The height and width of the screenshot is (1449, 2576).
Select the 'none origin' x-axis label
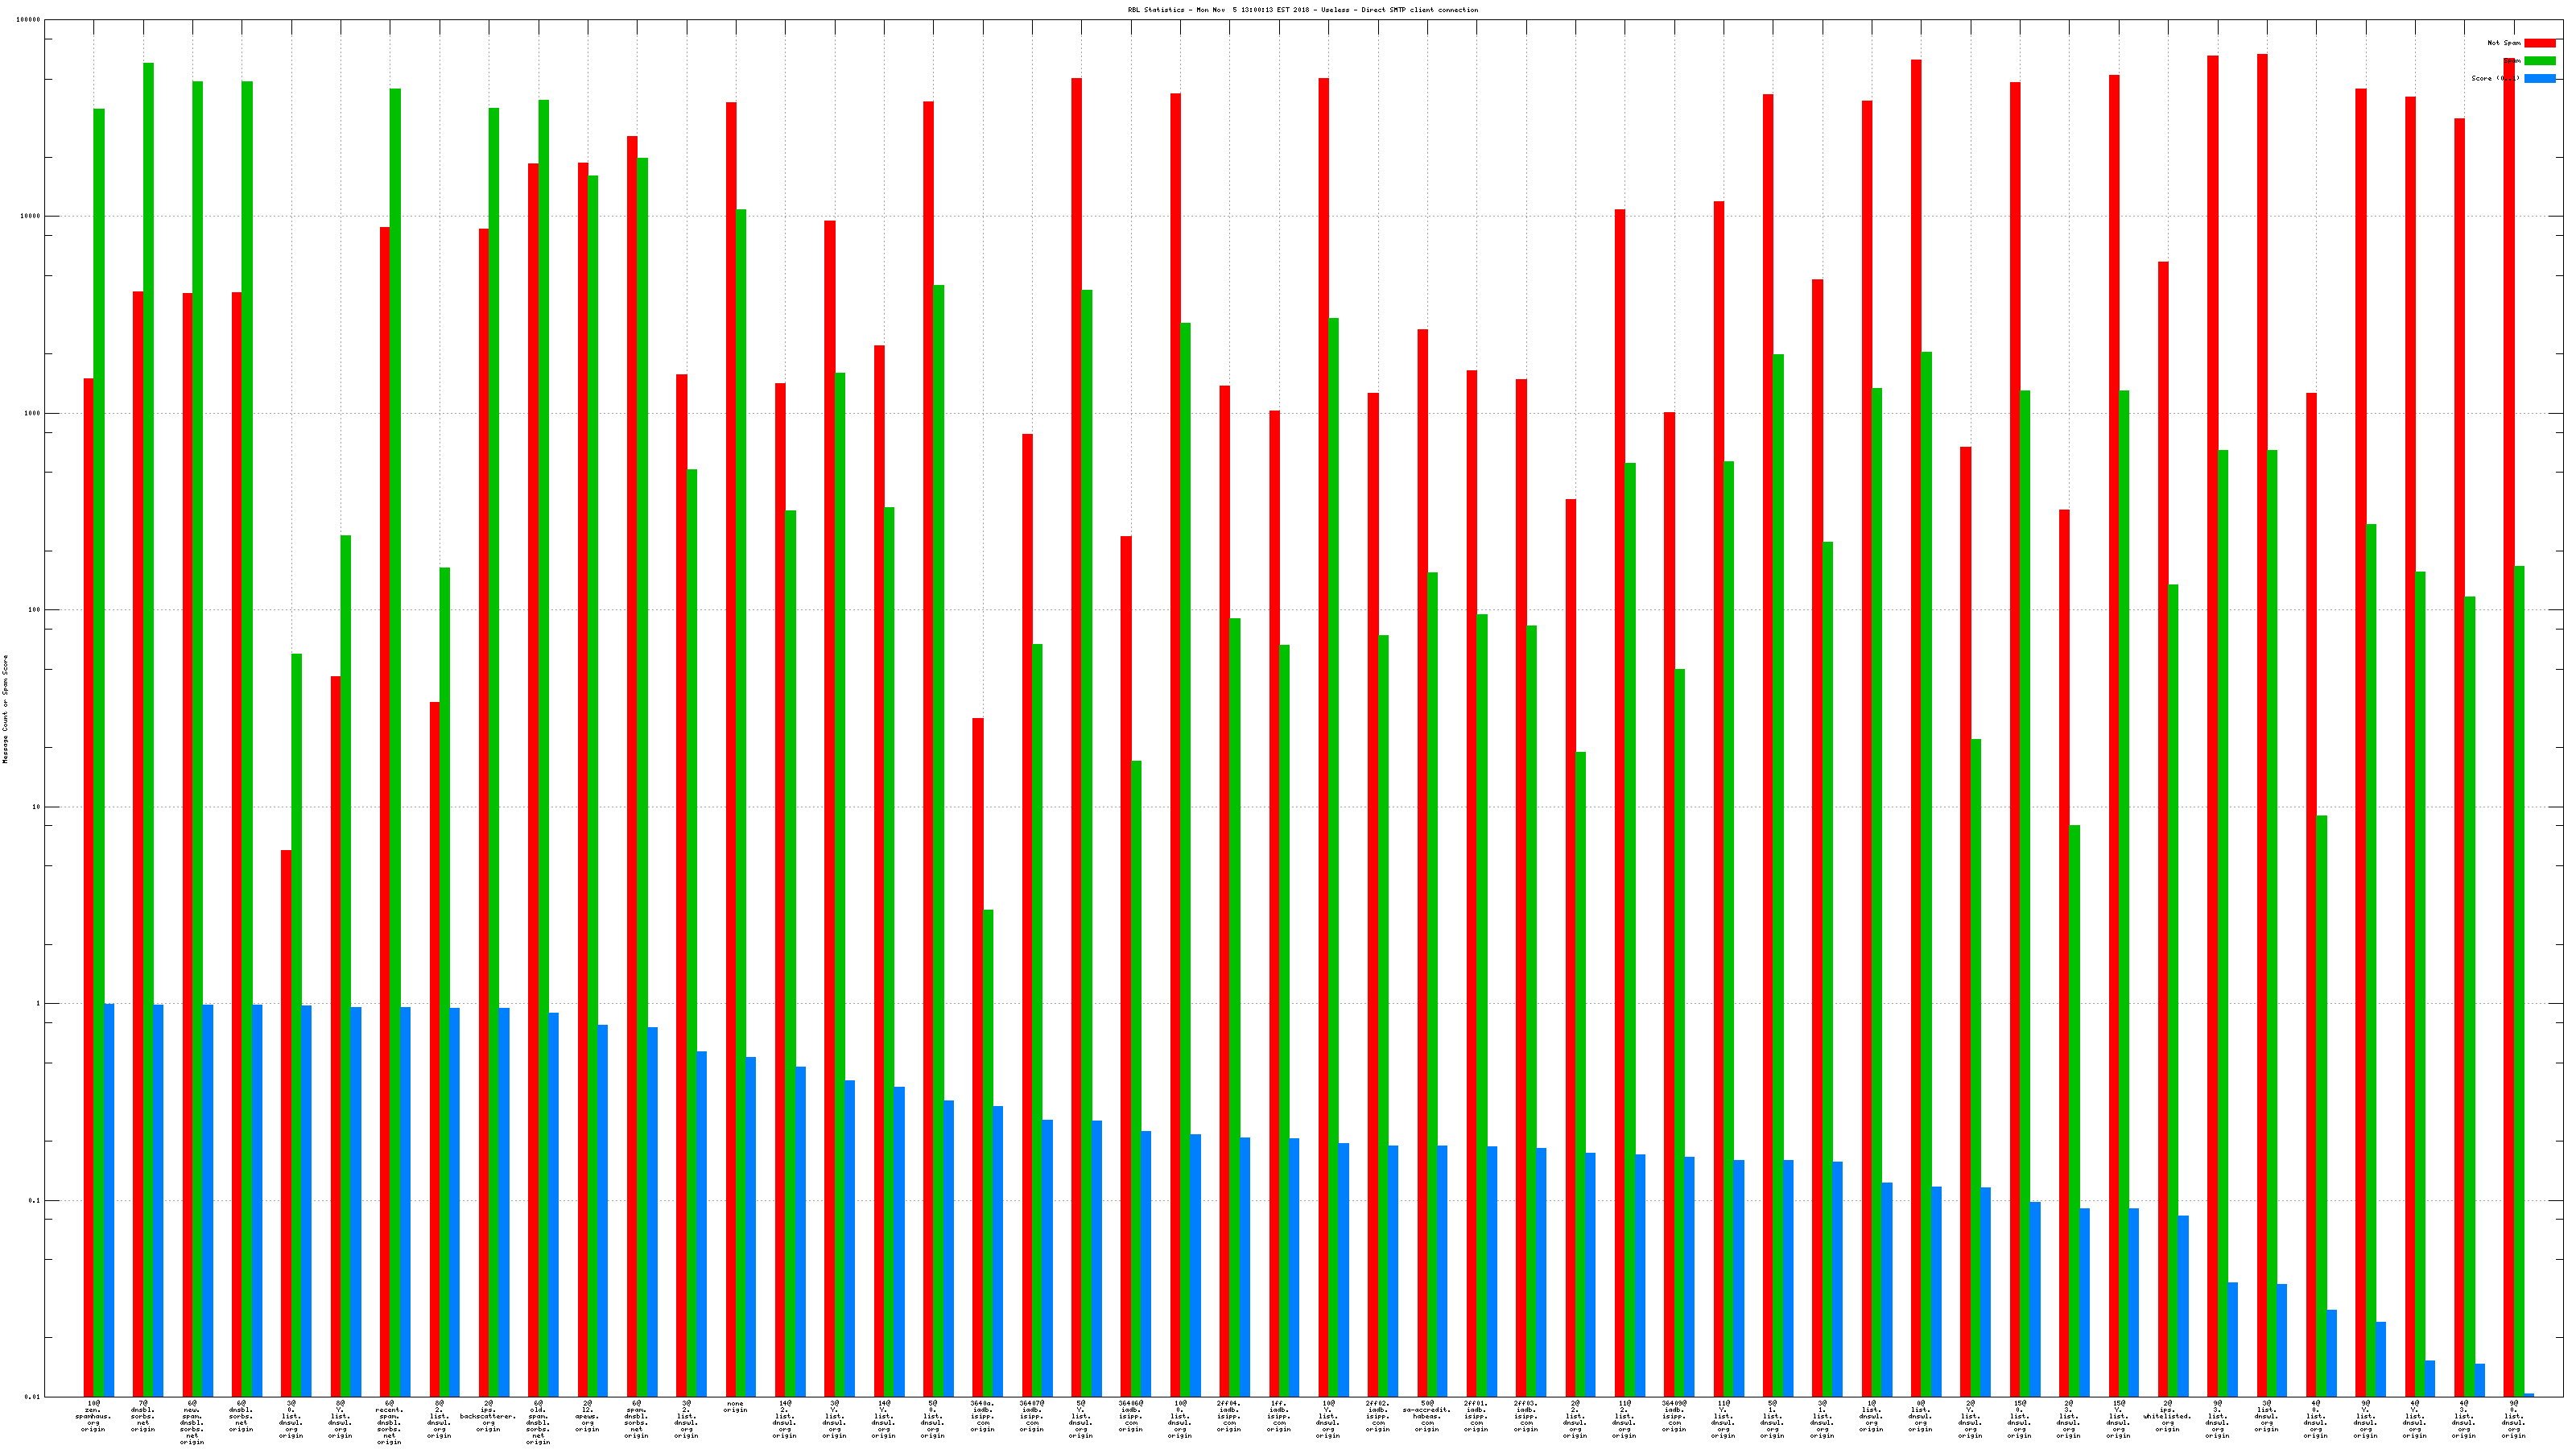[x=735, y=1407]
